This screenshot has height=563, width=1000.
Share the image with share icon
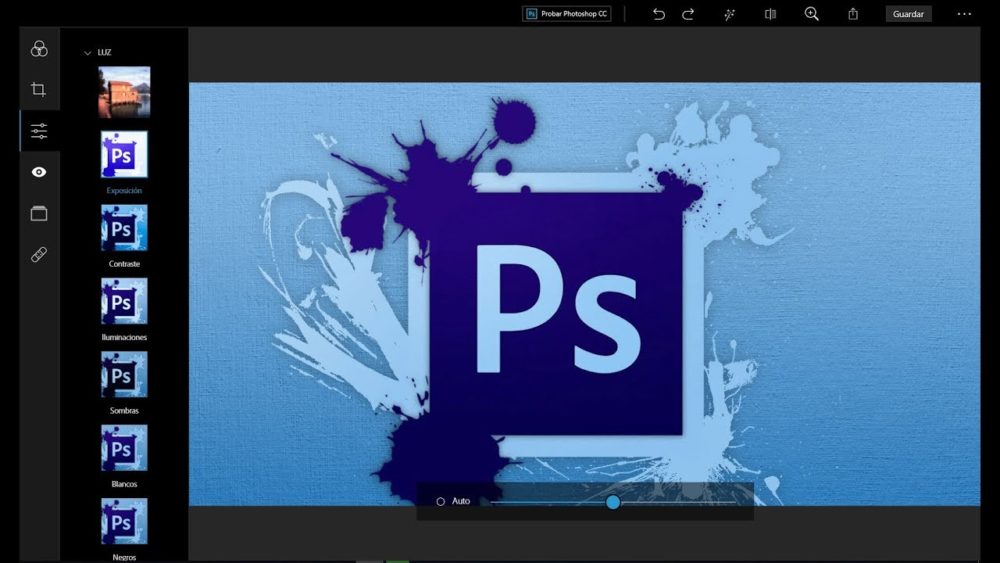[x=853, y=14]
